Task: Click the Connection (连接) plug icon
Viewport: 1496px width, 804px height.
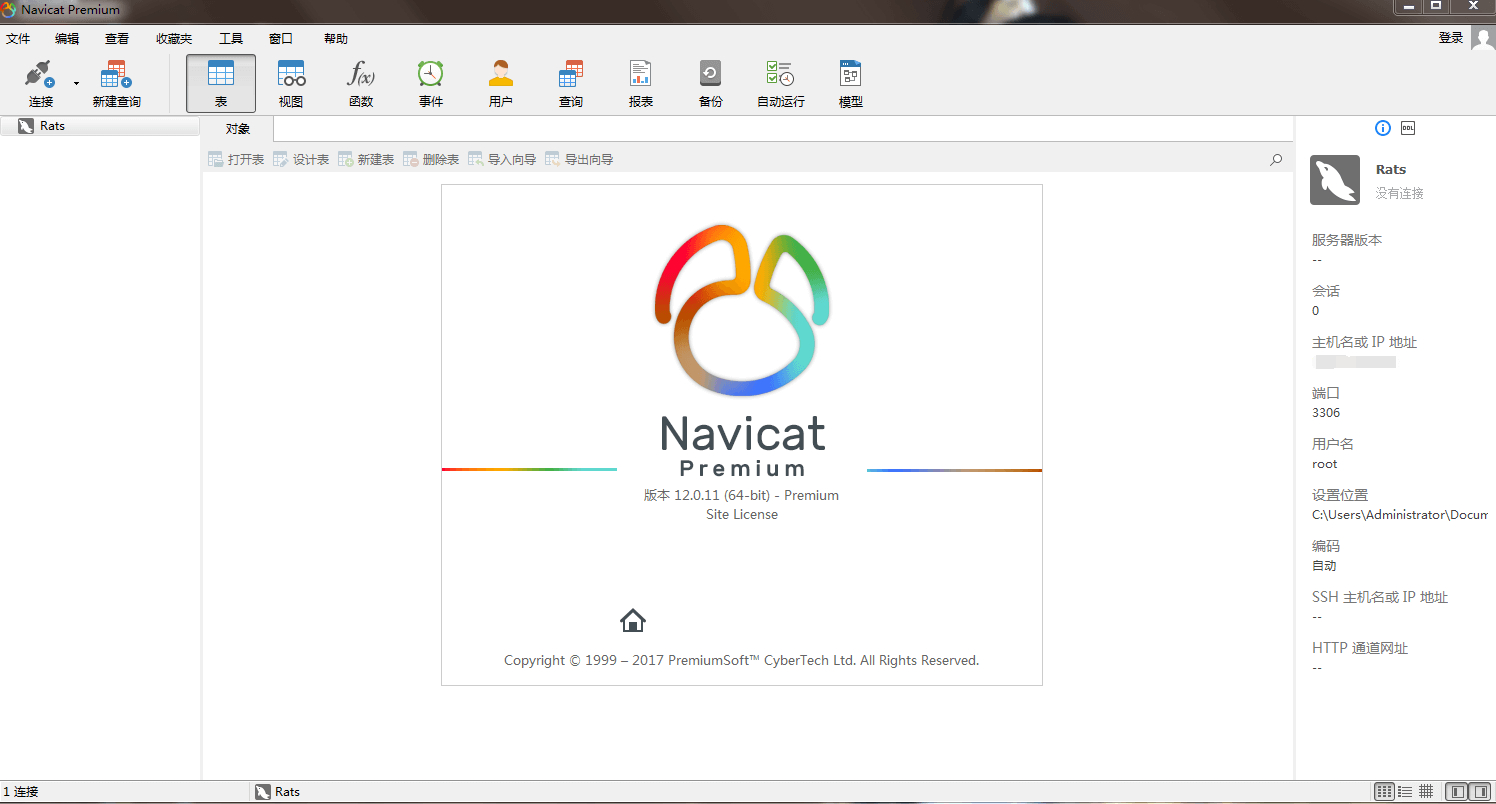Action: click(40, 75)
